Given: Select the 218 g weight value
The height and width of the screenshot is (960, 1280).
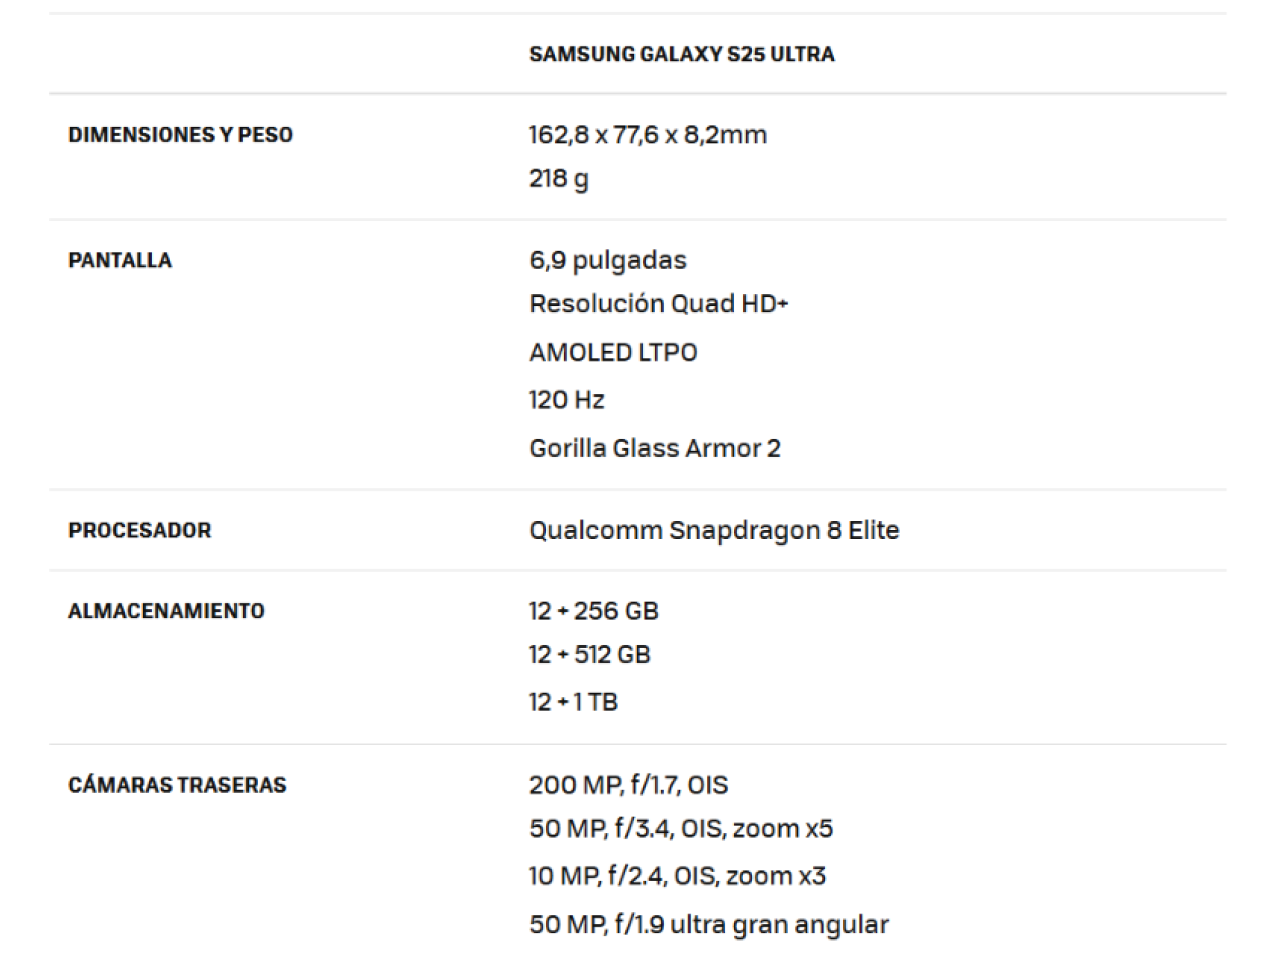Looking at the screenshot, I should [x=559, y=179].
